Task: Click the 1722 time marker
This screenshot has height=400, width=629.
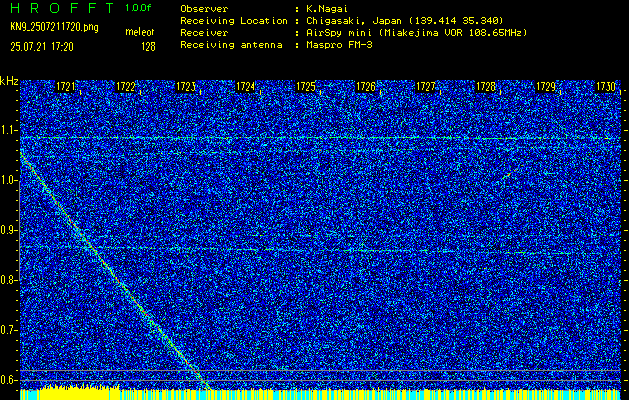Action: (x=126, y=87)
